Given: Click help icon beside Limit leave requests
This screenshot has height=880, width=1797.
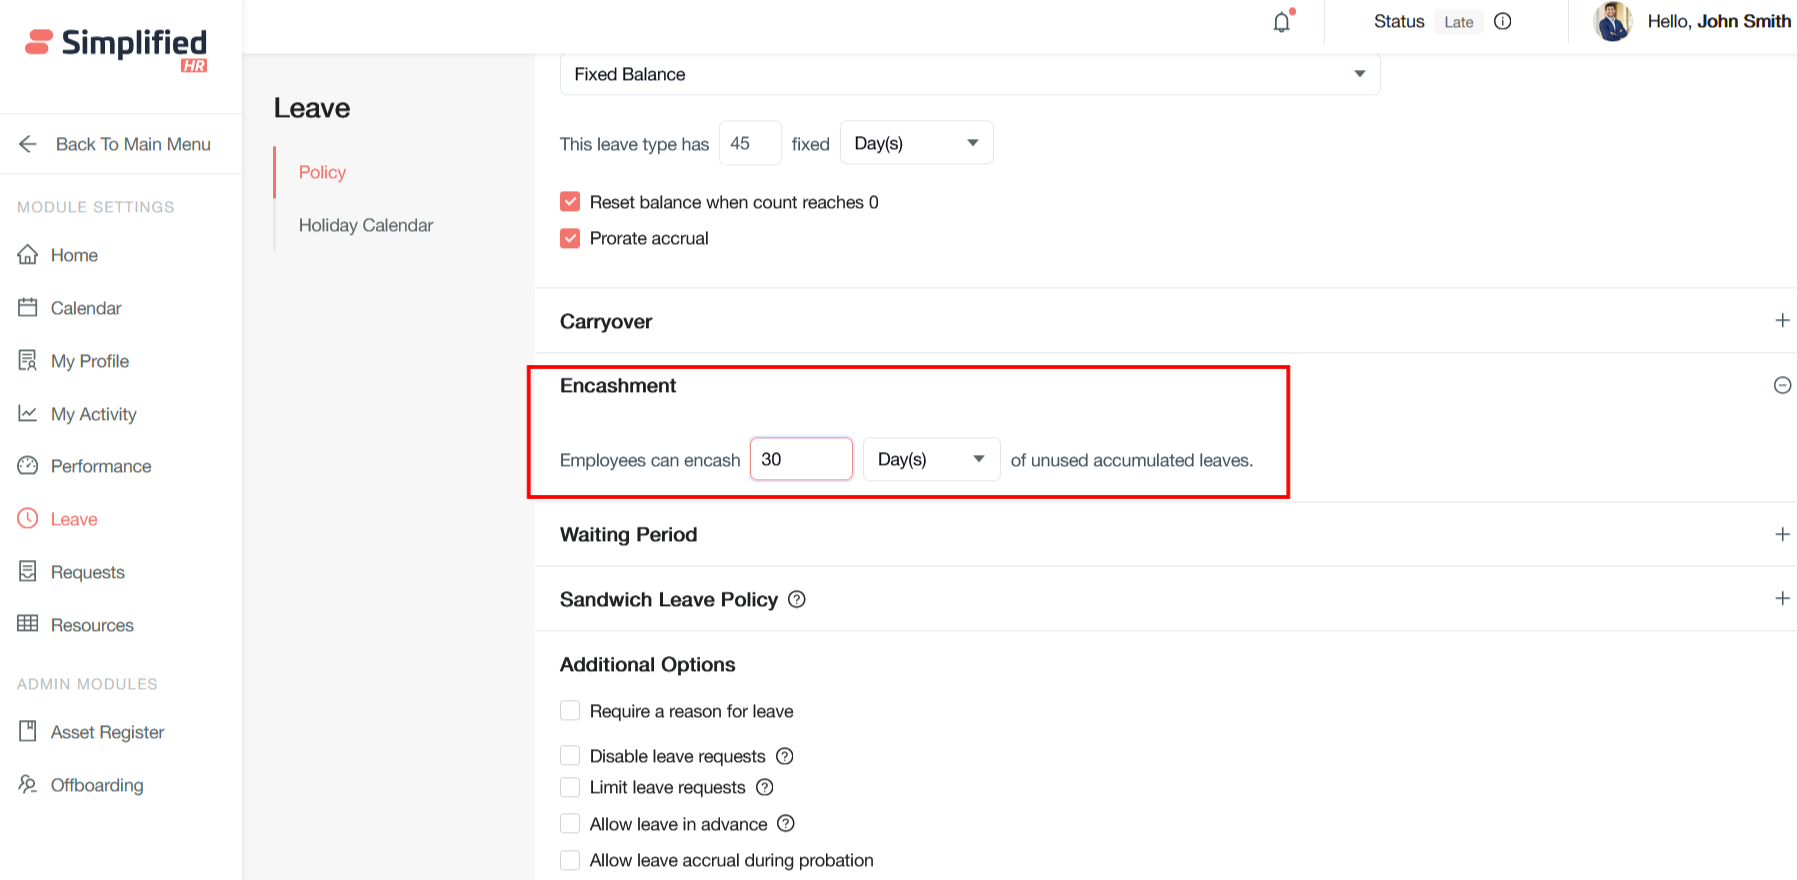Looking at the screenshot, I should 765,787.
